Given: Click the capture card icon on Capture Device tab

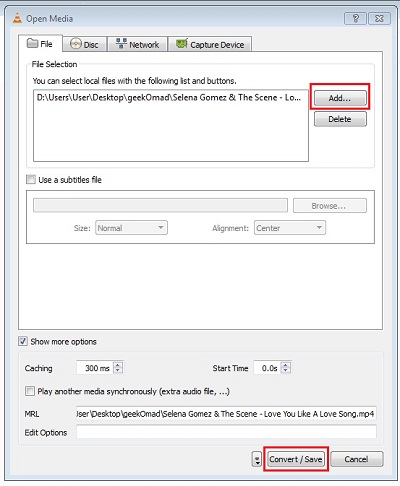Looking at the screenshot, I should (182, 44).
